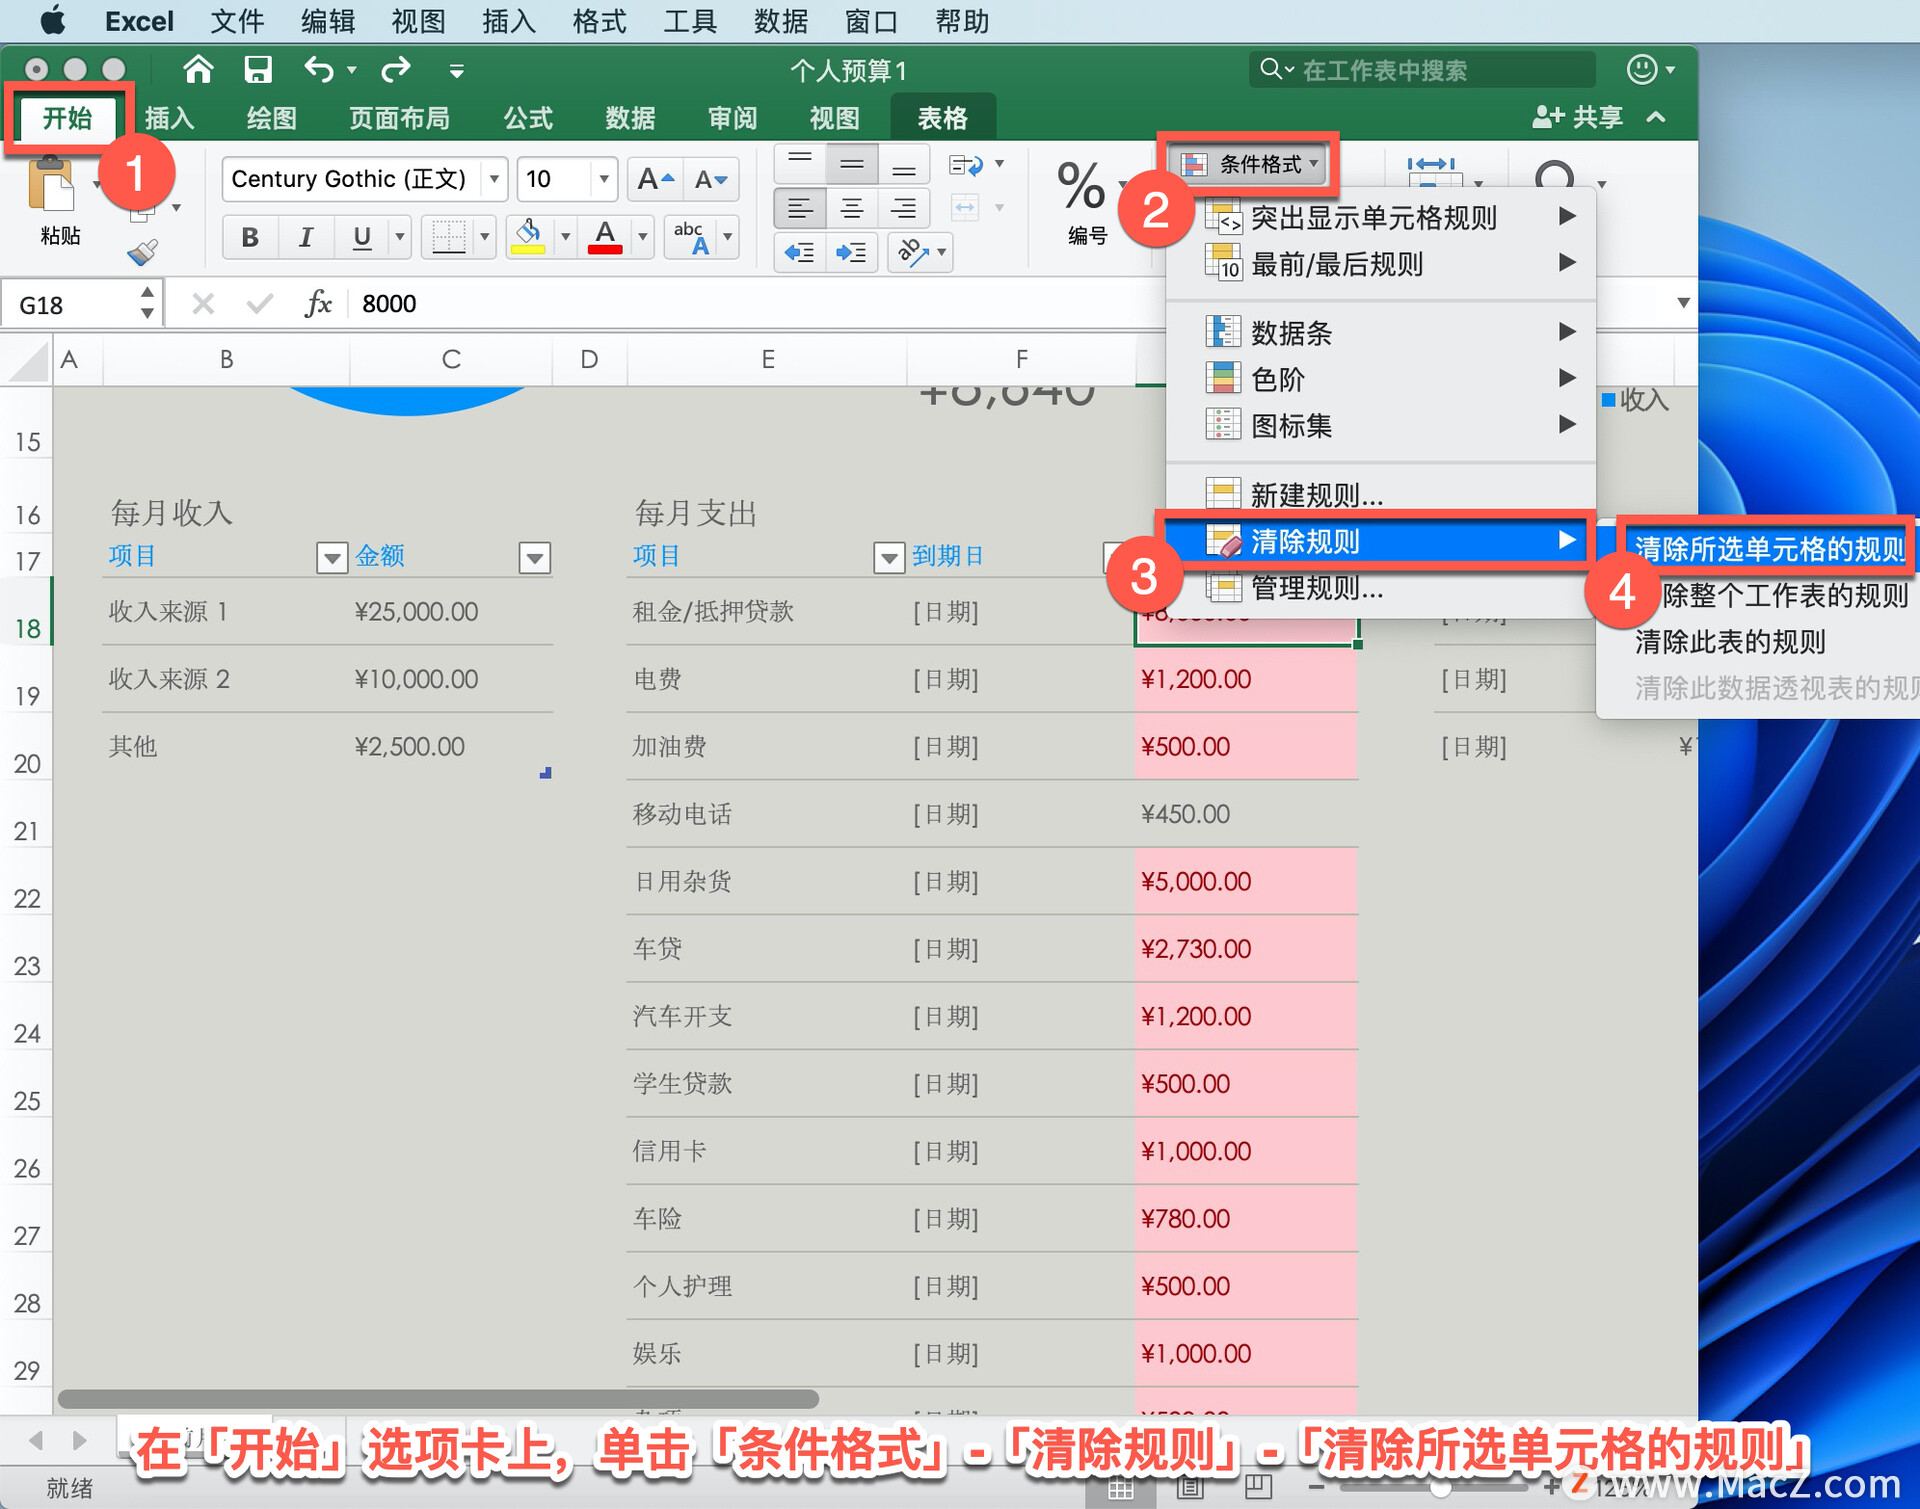Apply red font color
The width and height of the screenshot is (1920, 1509).
coord(605,237)
